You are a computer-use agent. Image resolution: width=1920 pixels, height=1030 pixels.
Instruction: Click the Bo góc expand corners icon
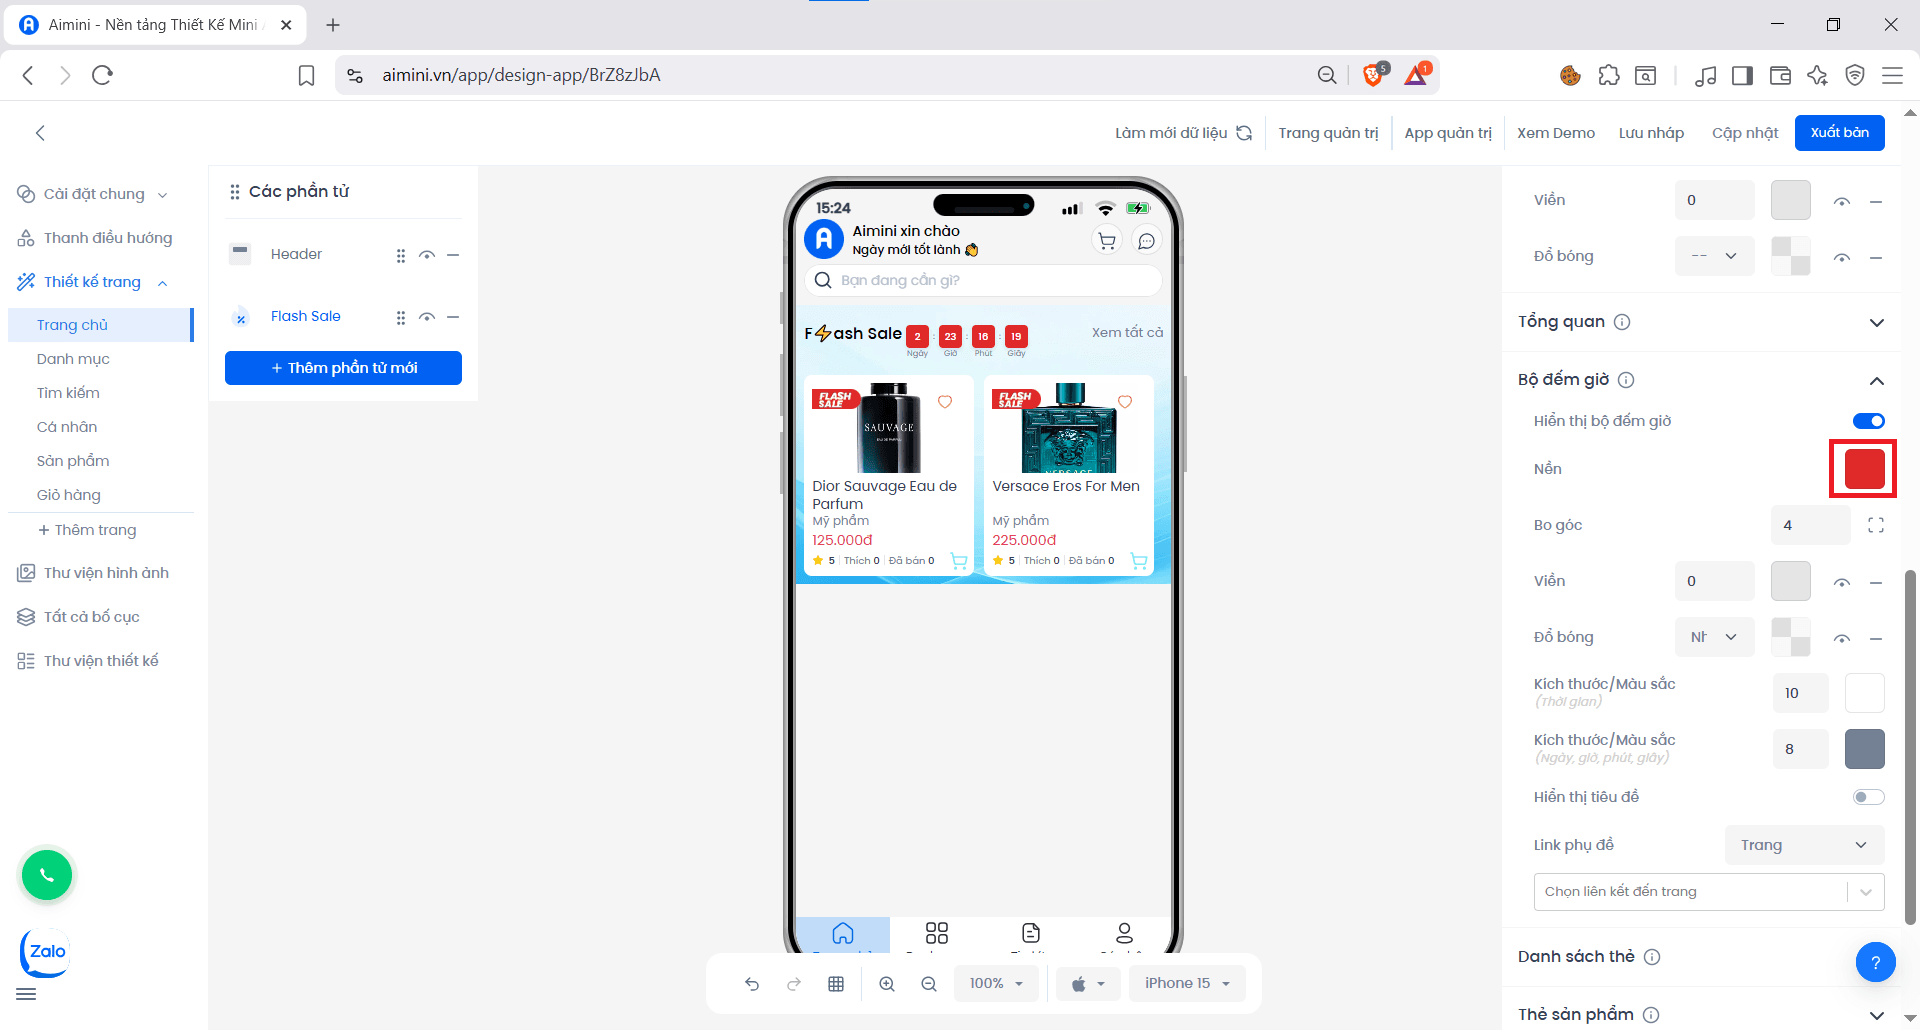click(1876, 525)
